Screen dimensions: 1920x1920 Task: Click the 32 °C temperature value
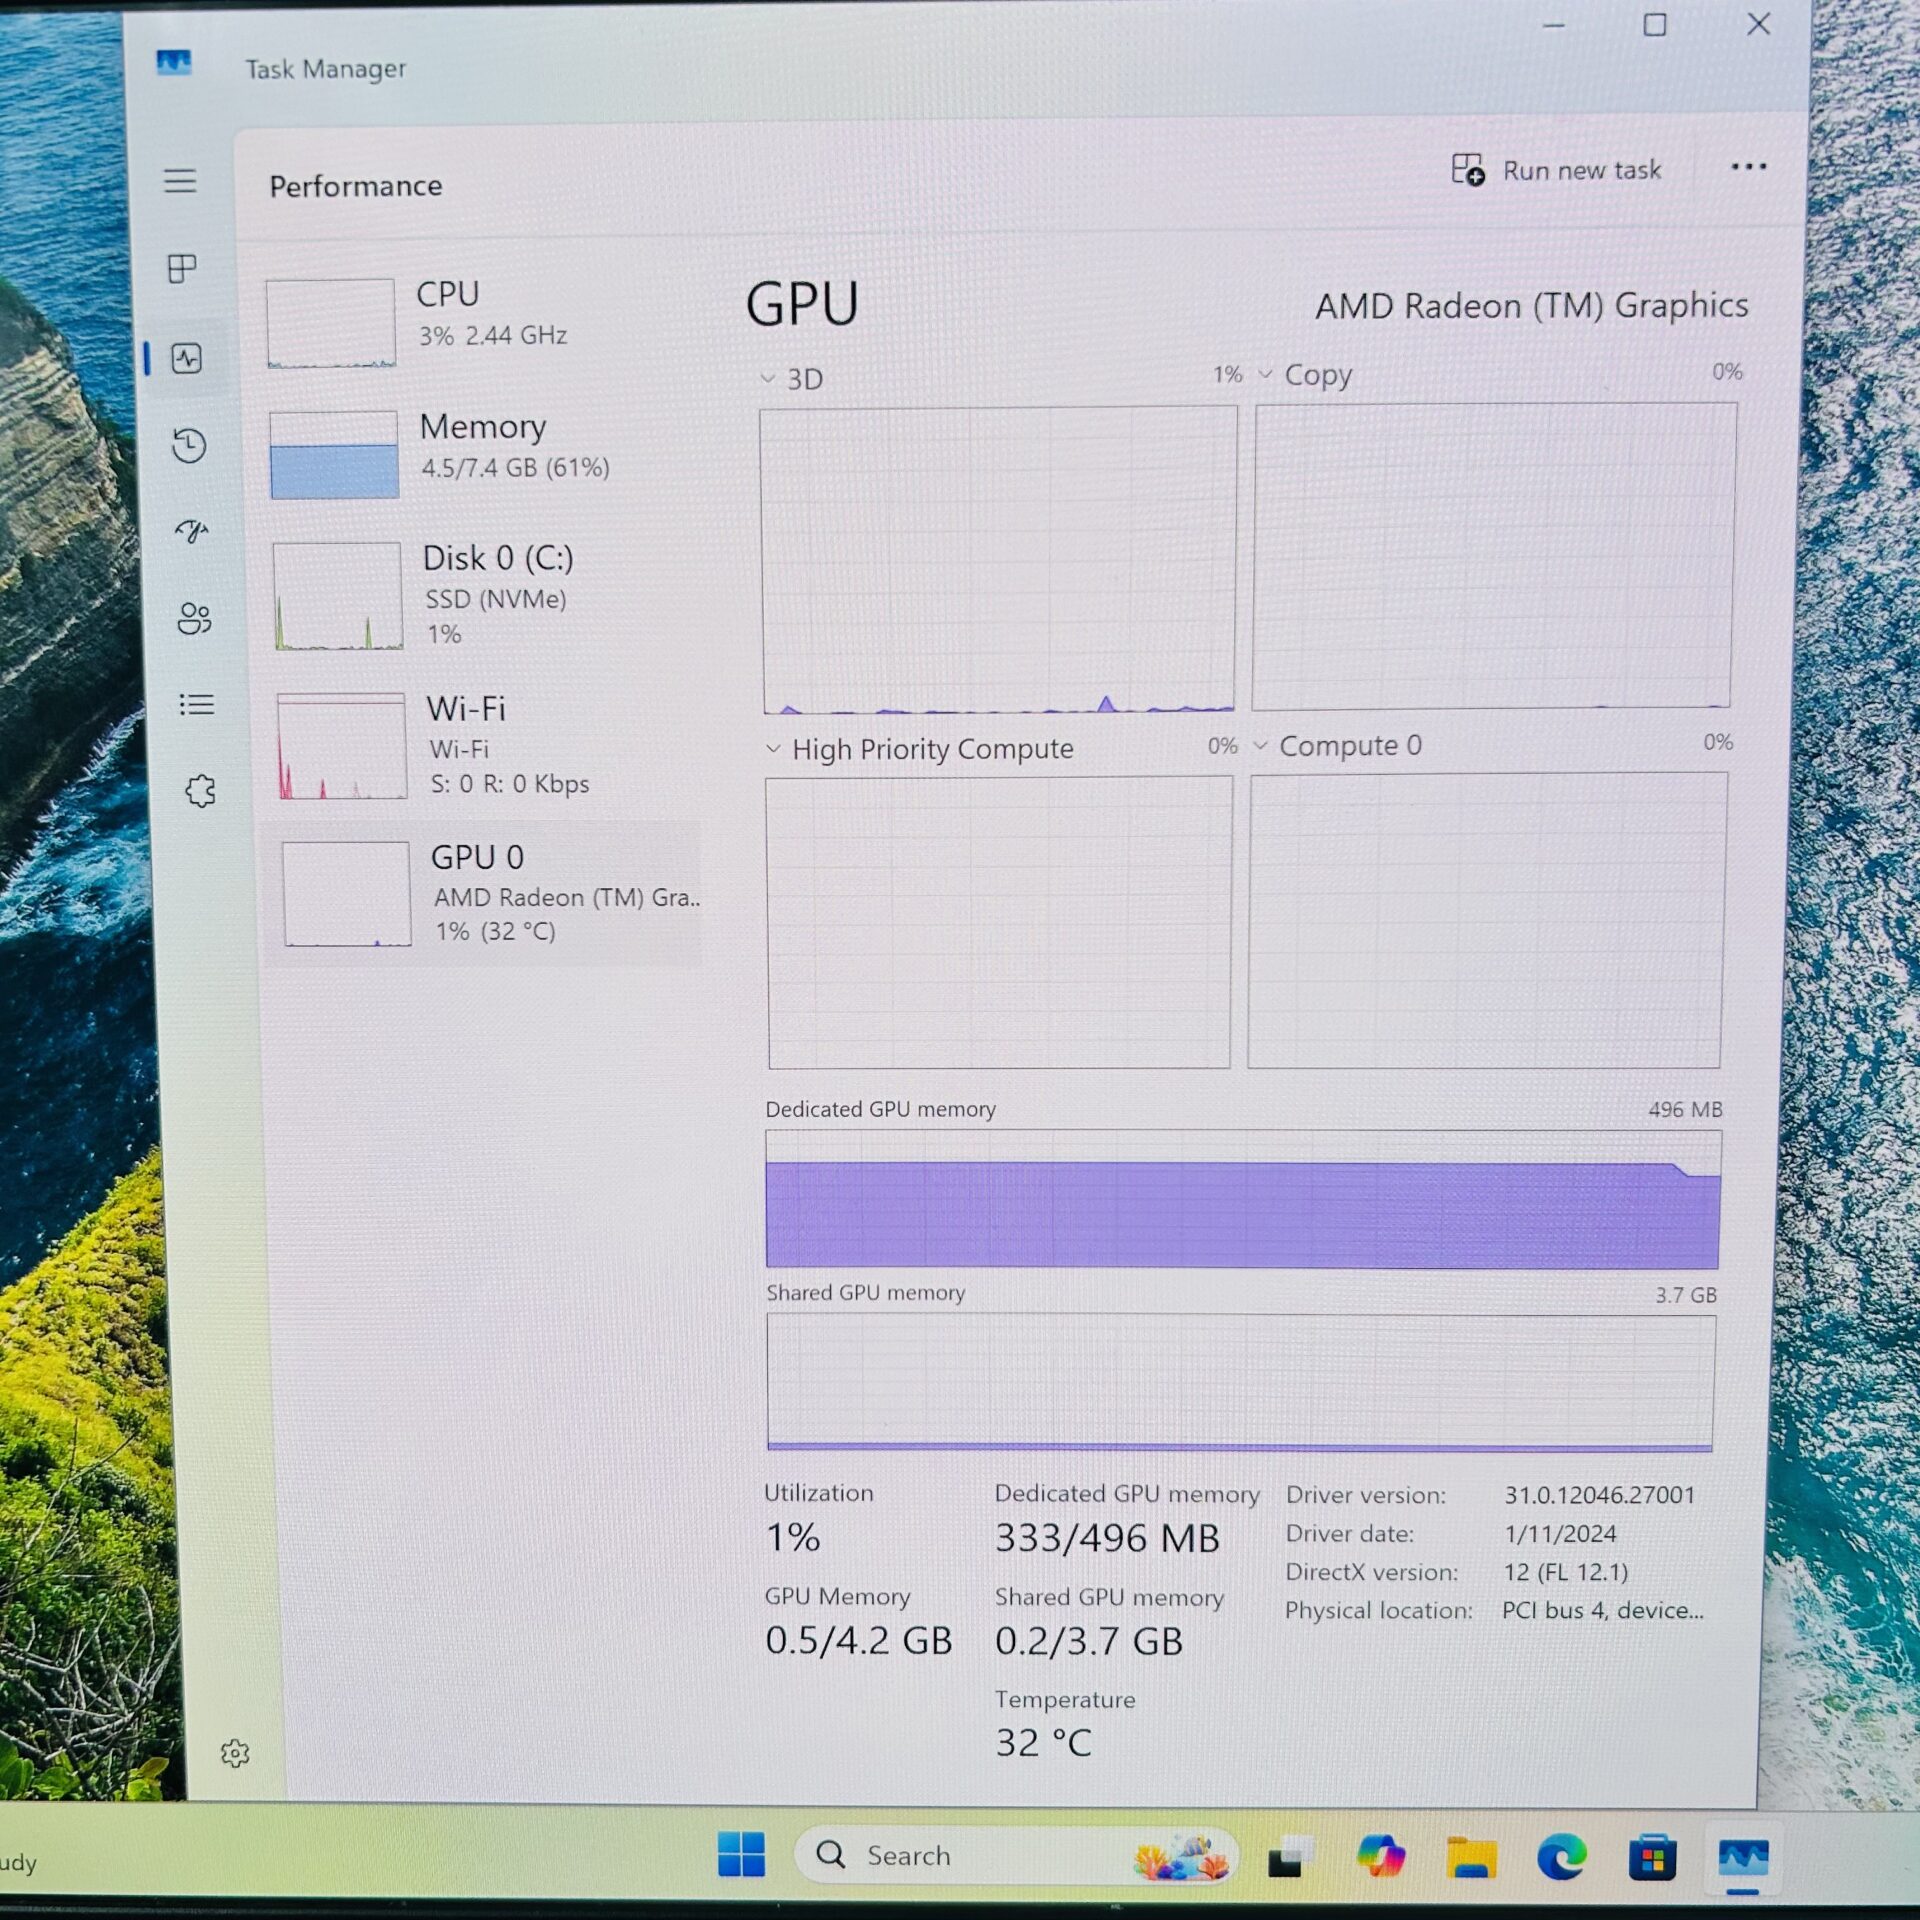[1043, 1742]
